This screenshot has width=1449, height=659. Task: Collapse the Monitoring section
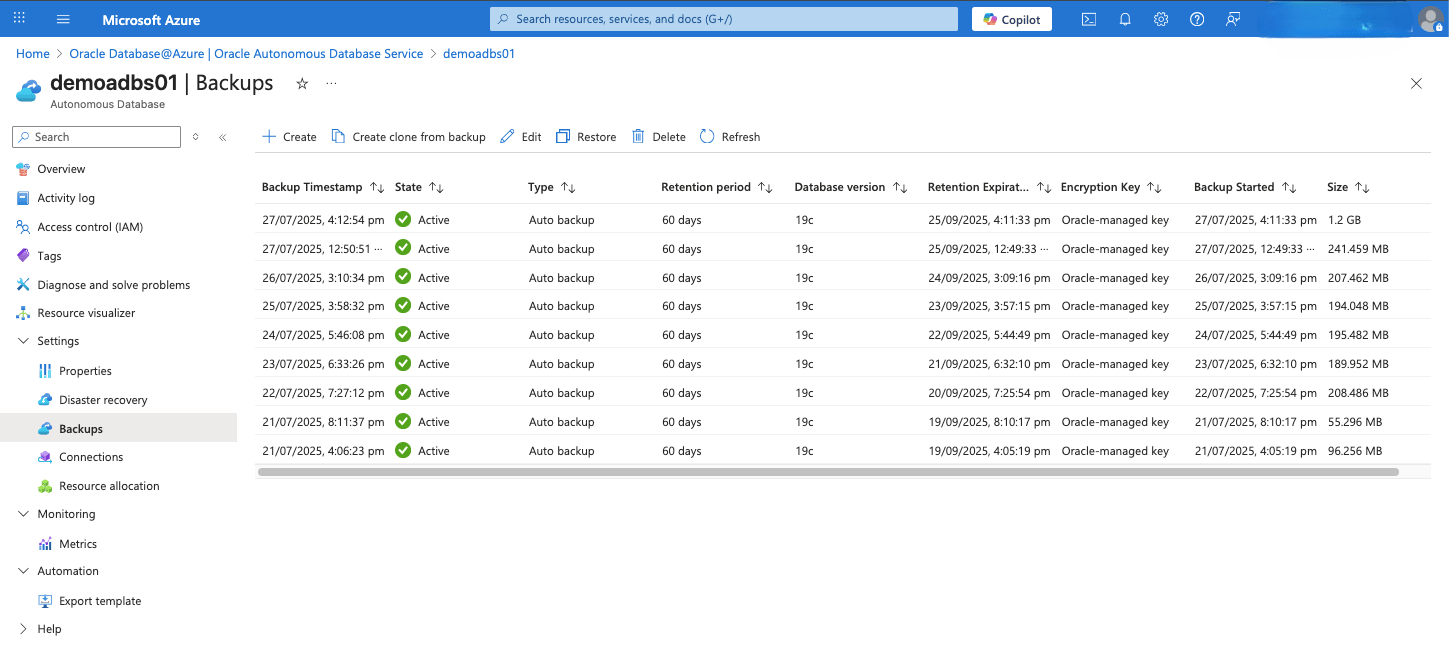point(22,513)
